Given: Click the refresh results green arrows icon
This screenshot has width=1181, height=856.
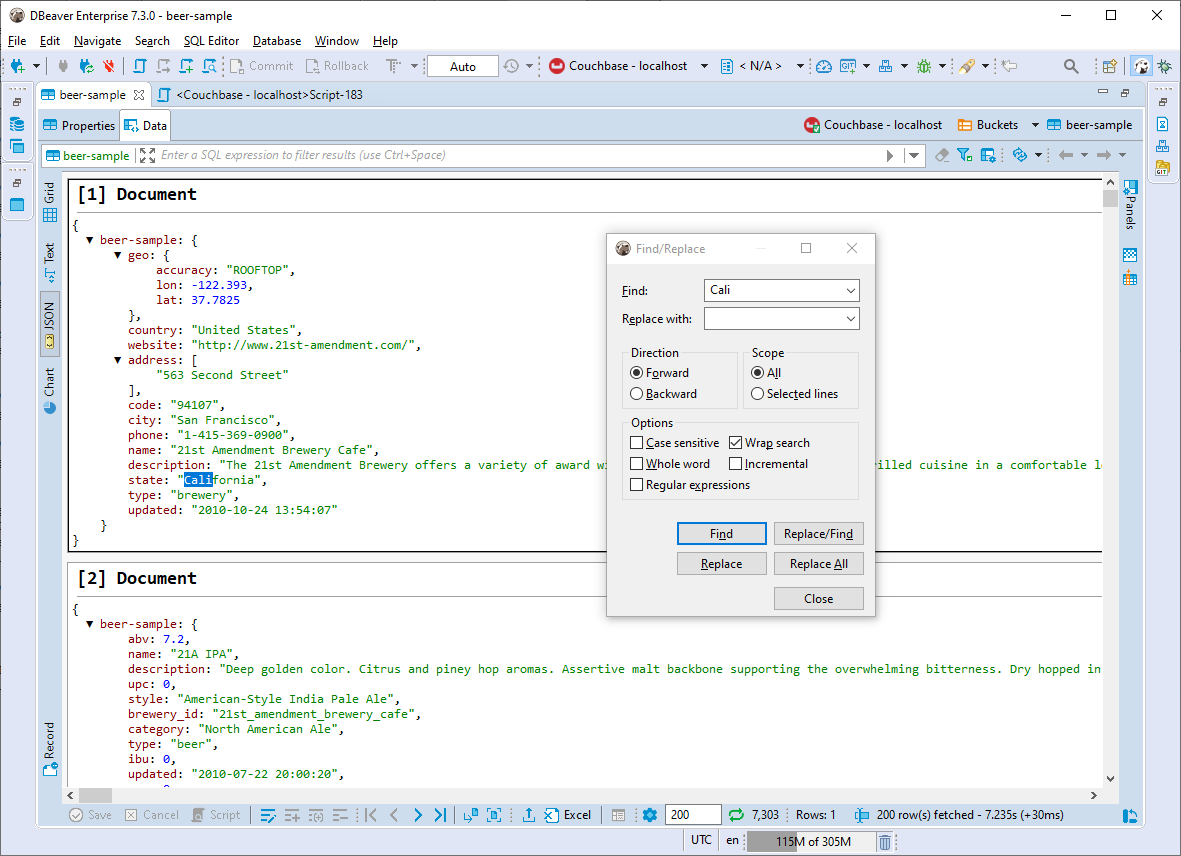Looking at the screenshot, I should coord(736,815).
